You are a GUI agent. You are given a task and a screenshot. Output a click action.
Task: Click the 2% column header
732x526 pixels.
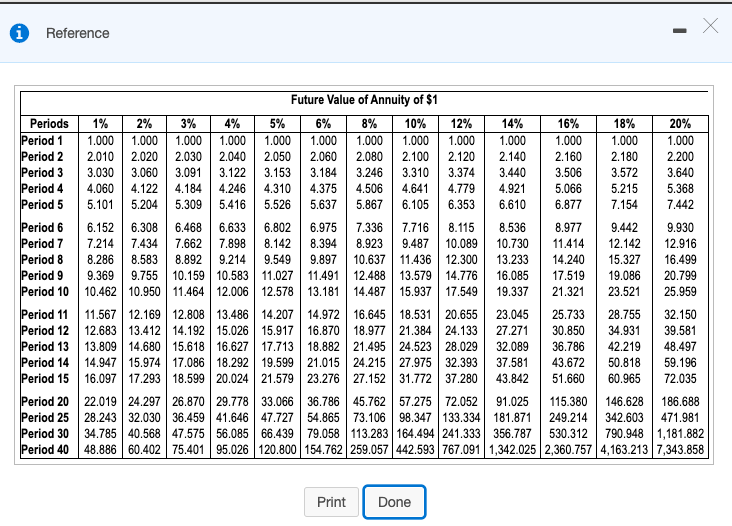144,124
